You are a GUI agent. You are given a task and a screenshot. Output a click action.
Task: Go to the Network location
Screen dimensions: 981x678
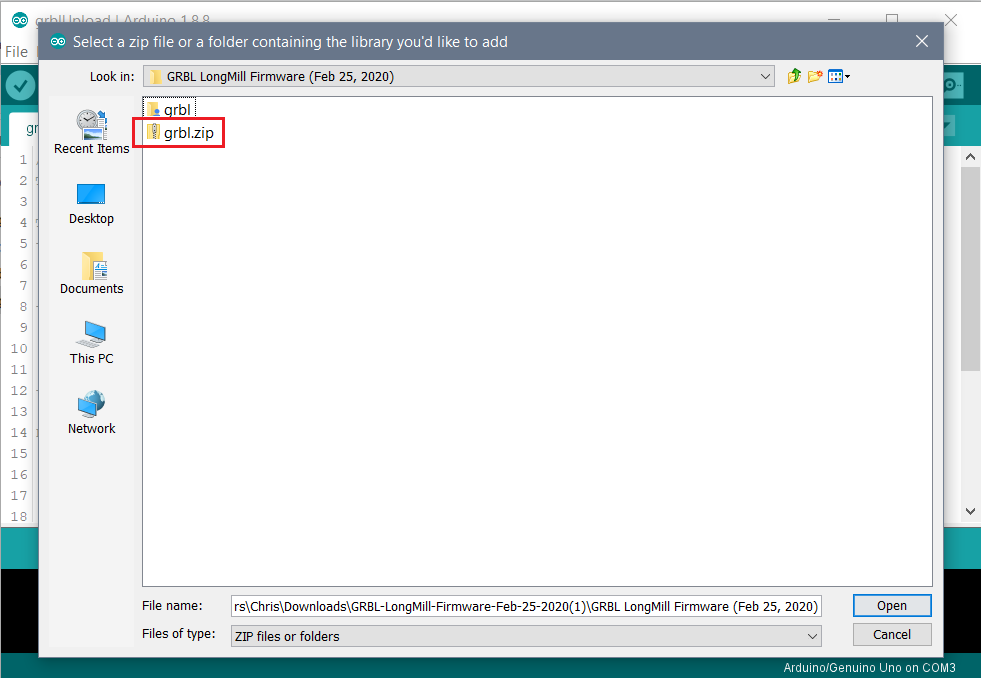[91, 413]
